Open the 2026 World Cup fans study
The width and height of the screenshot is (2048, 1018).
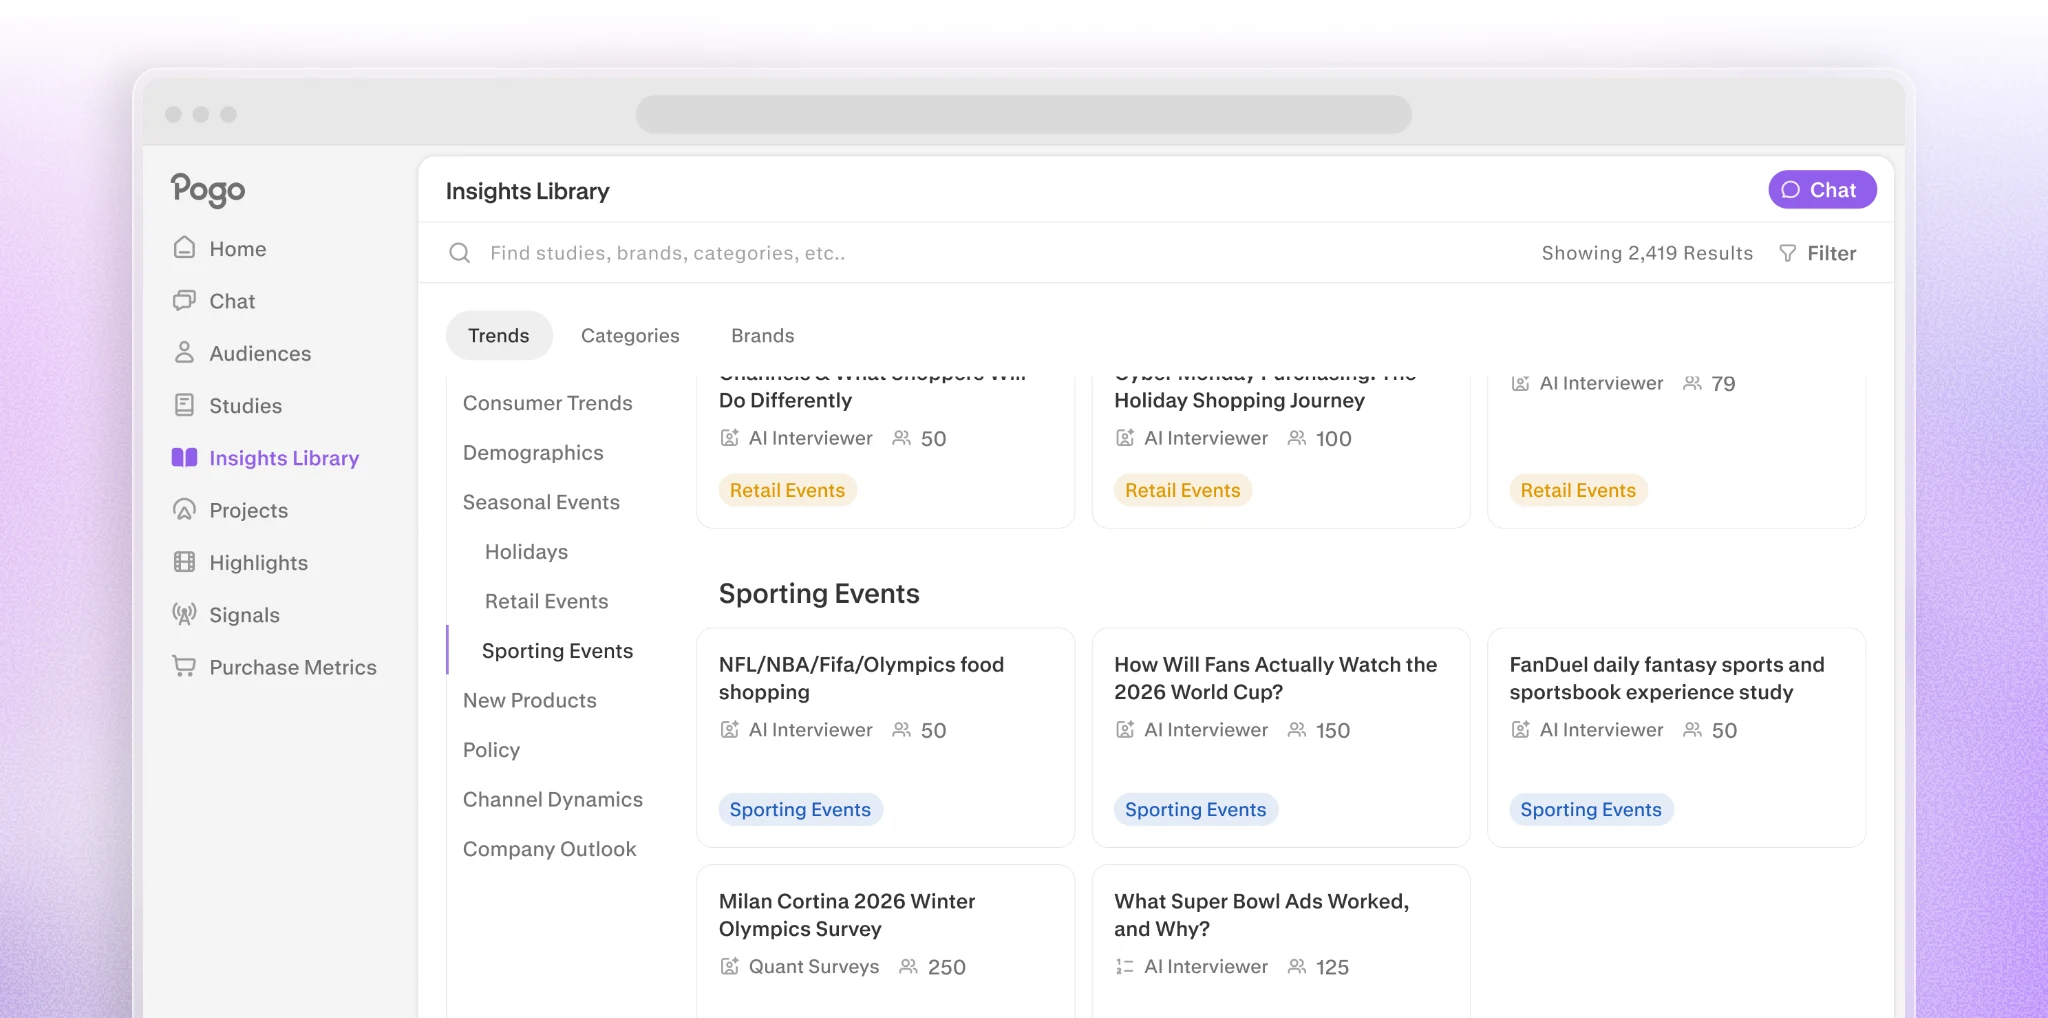1281,738
